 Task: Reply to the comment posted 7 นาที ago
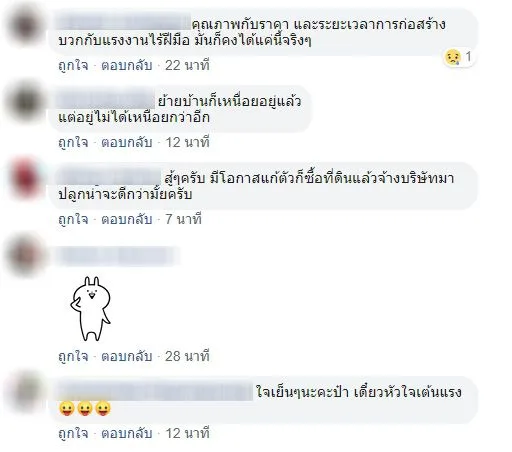[x=127, y=219]
